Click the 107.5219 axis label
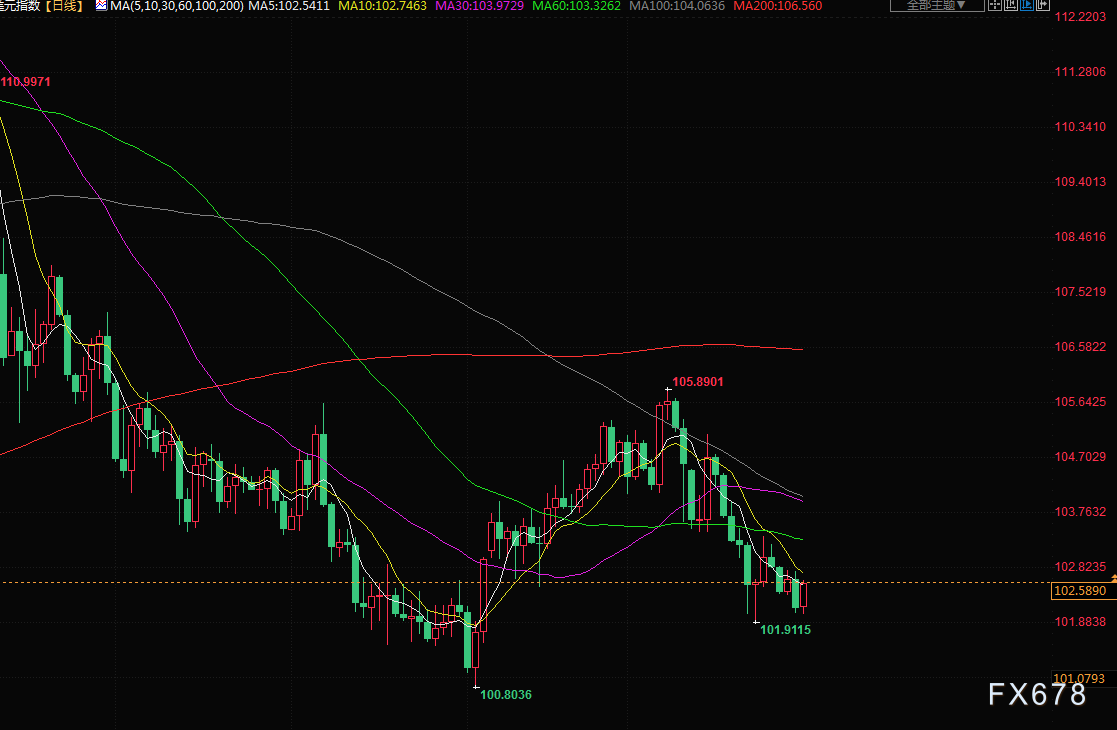Image resolution: width=1117 pixels, height=730 pixels. pyautogui.click(x=1080, y=291)
